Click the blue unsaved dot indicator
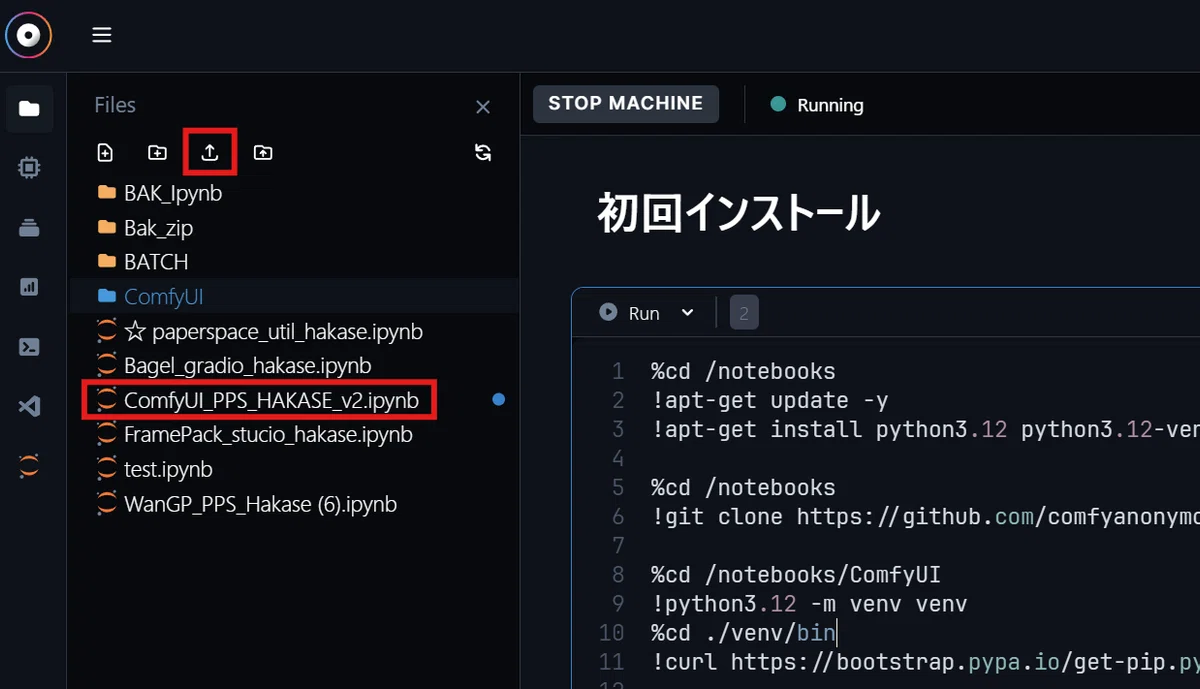 (499, 400)
